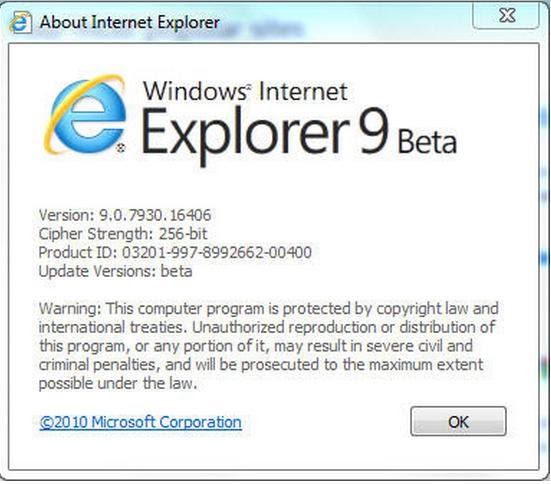
Task: Click the Update Versions beta line
Action: pyautogui.click(x=115, y=271)
